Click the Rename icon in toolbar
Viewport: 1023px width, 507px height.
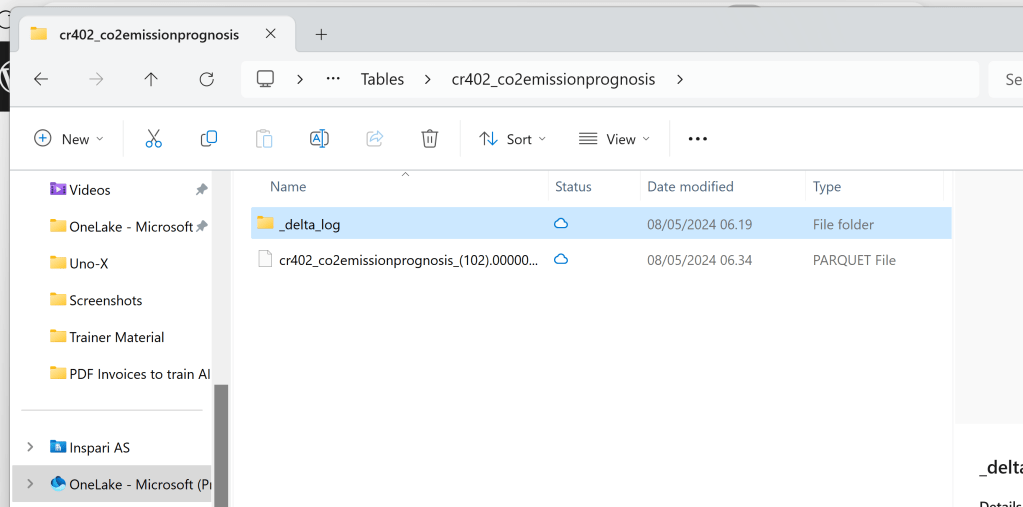pos(319,139)
